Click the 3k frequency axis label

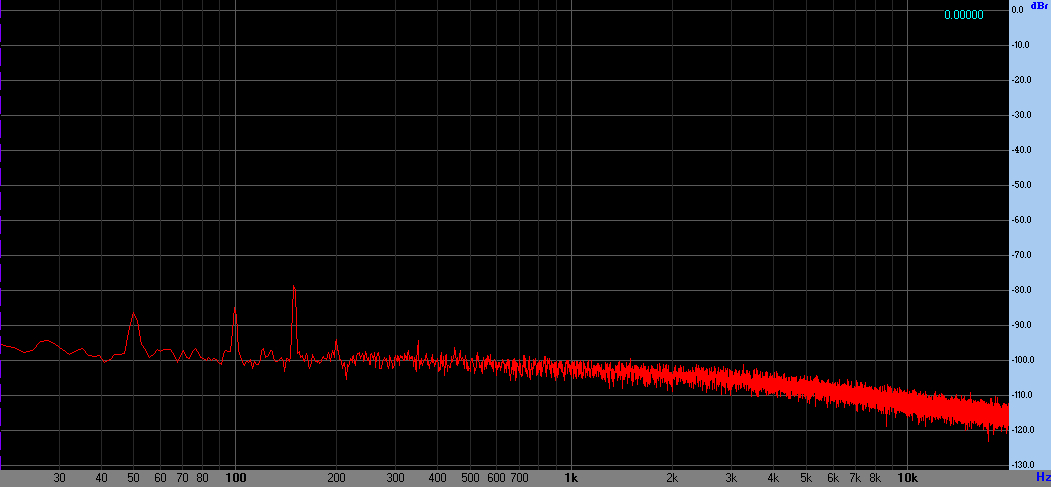pos(731,478)
